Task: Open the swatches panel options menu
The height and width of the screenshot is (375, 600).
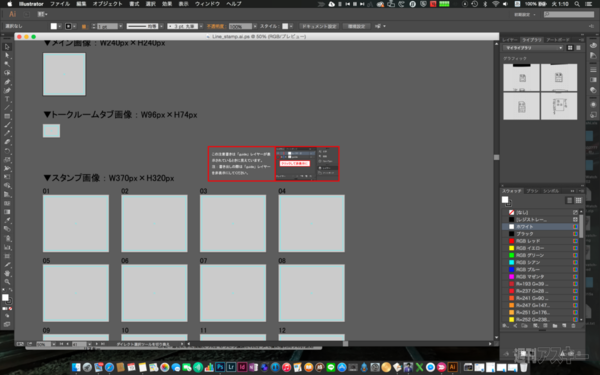Action: click(581, 191)
